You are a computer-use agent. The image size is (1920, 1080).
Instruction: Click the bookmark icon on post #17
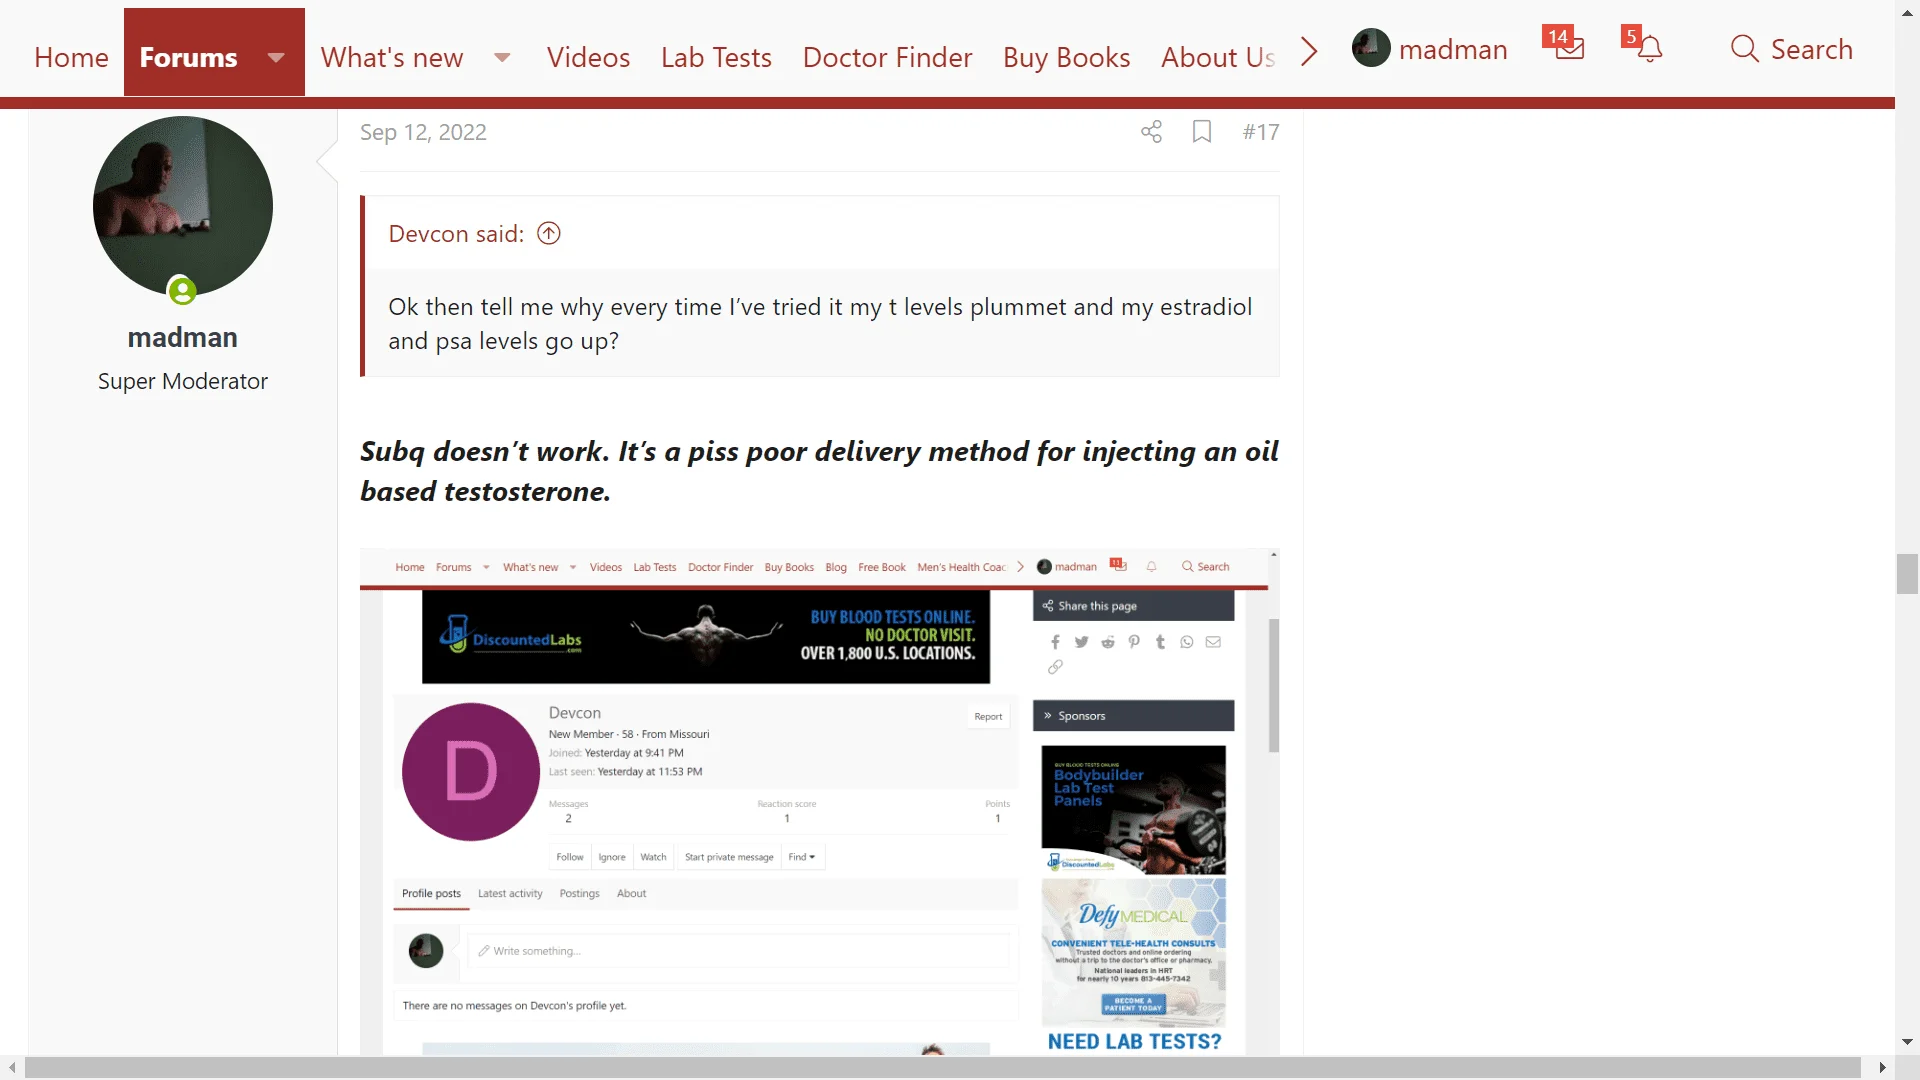click(1201, 132)
